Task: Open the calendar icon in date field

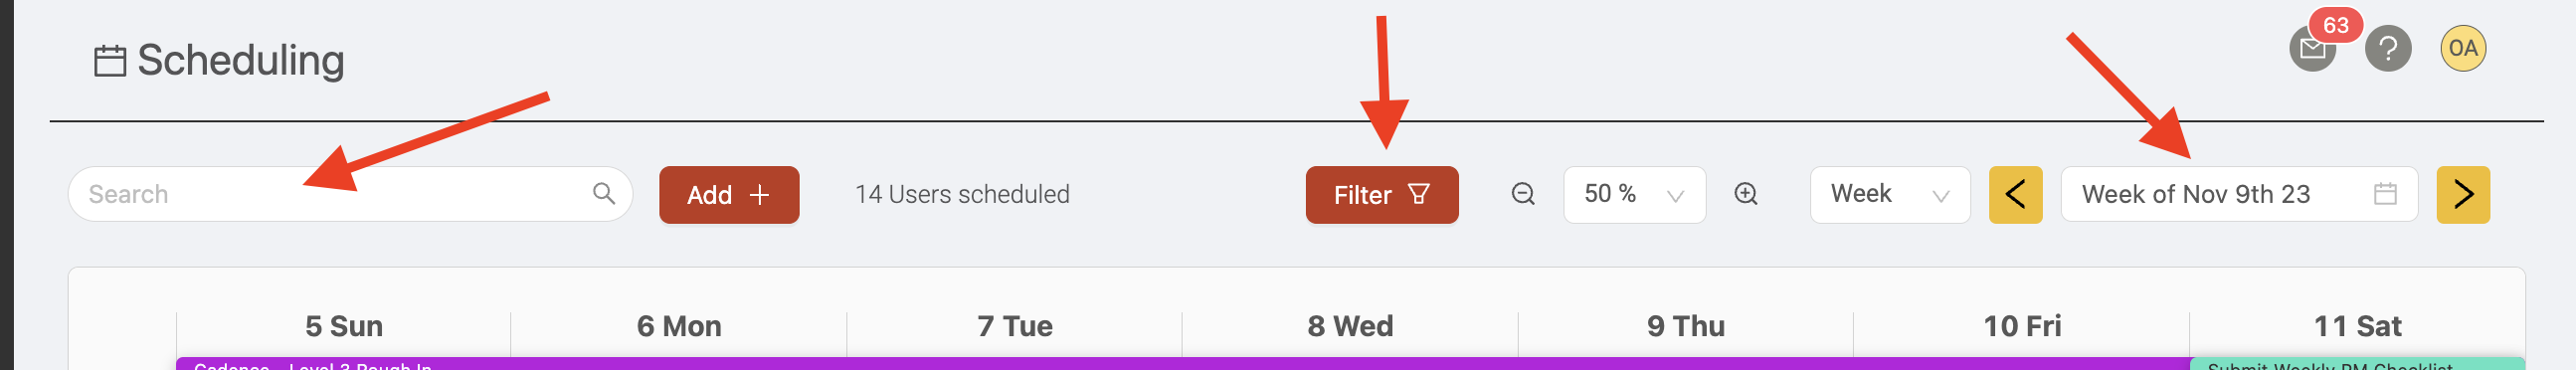Action: click(2385, 194)
